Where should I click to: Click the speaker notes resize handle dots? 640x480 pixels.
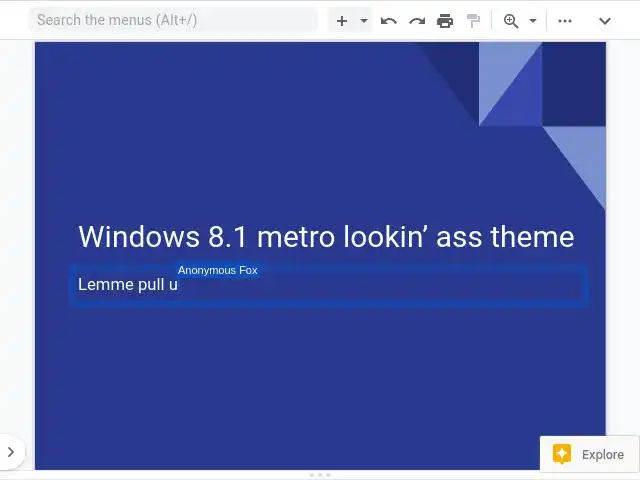[320, 475]
